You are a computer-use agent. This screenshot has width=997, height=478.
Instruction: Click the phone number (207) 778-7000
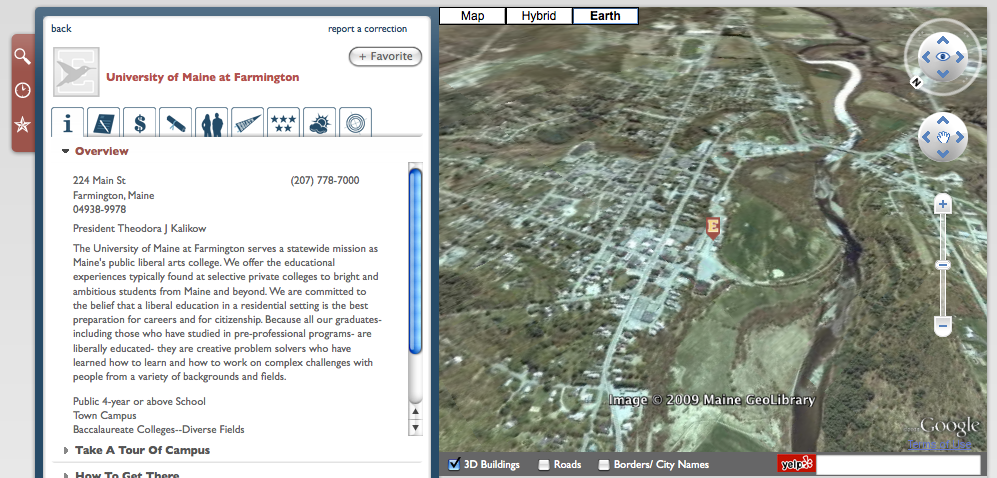click(x=325, y=181)
